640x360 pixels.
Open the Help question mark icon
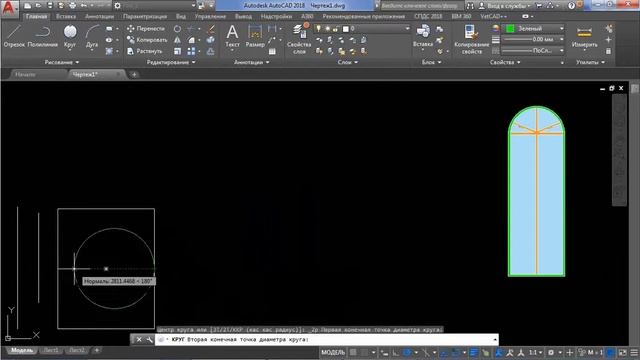pyautogui.click(x=571, y=6)
